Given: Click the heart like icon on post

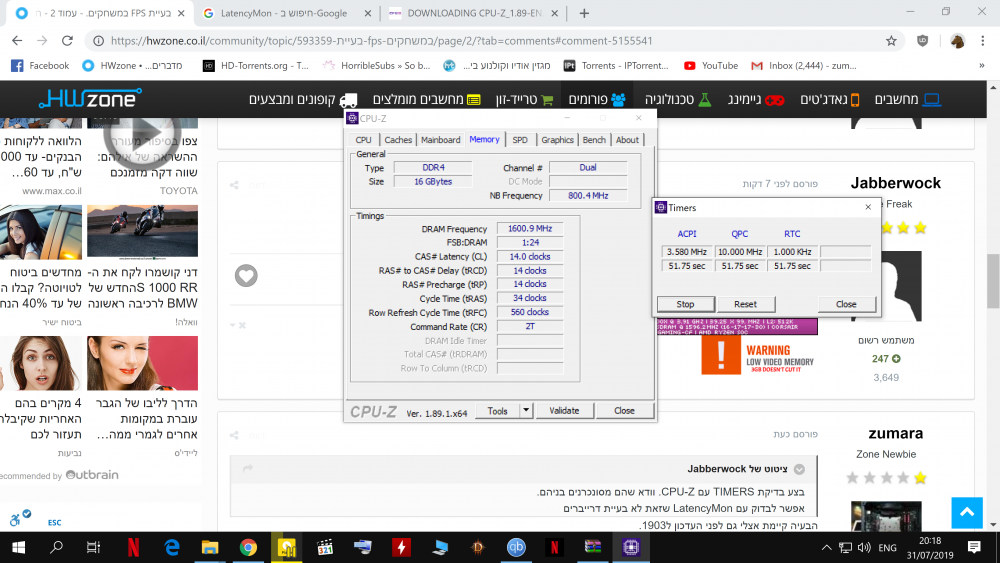Looking at the screenshot, I should pos(246,275).
